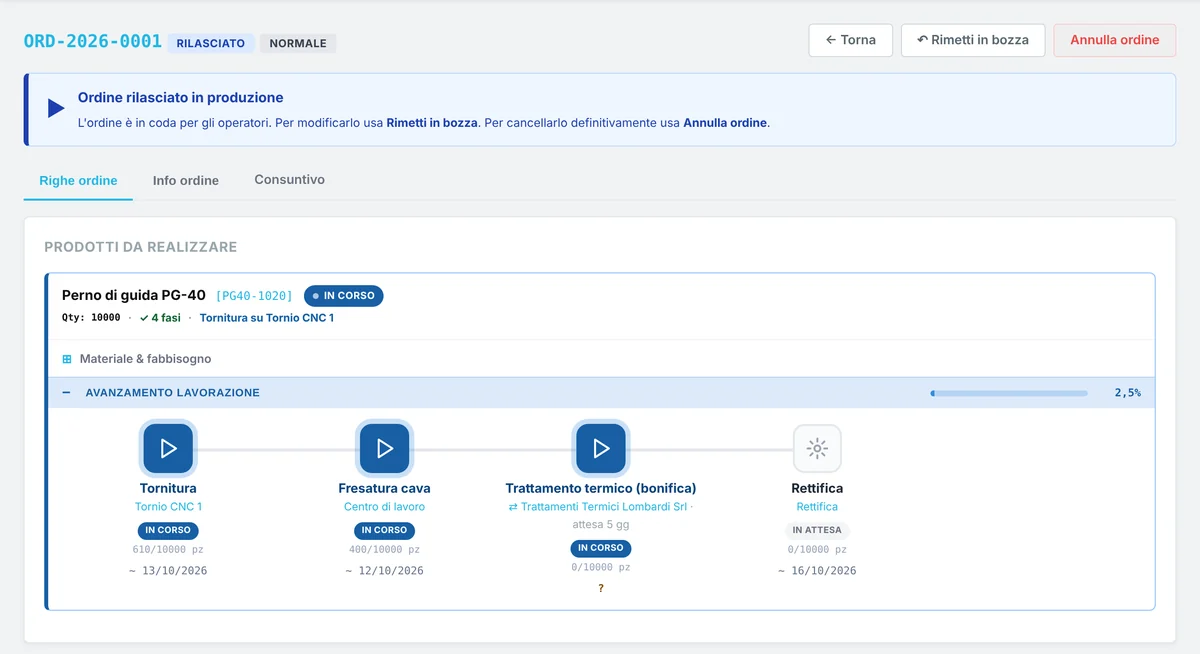Switch to the Info ordine tab
Image resolution: width=1200 pixels, height=654 pixels.
click(186, 180)
